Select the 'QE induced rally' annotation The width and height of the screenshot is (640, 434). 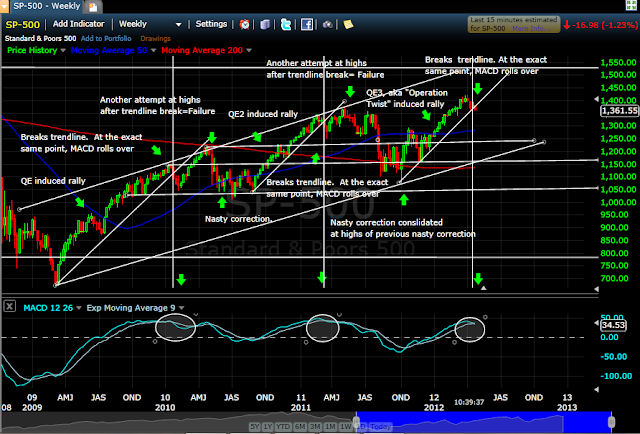tap(53, 181)
